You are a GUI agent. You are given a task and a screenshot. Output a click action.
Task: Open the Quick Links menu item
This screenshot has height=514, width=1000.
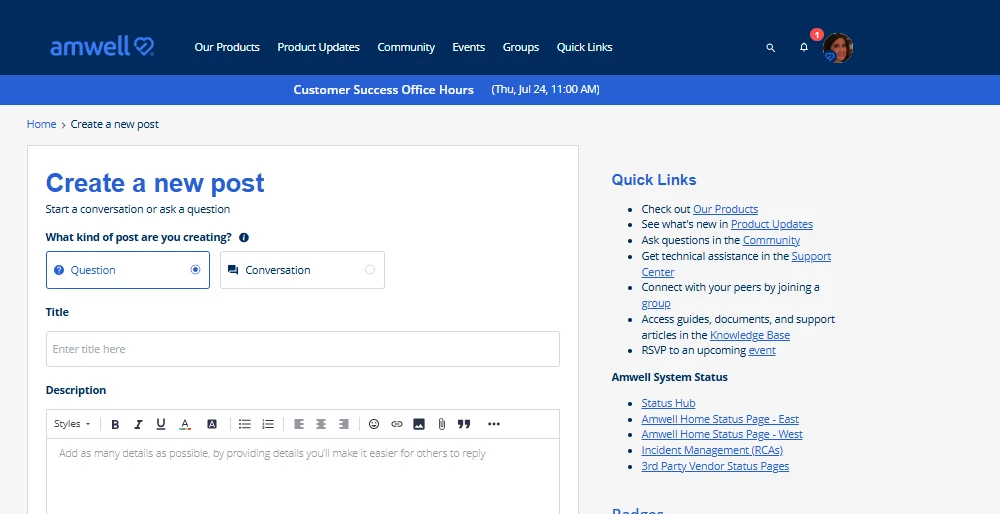pyautogui.click(x=584, y=47)
